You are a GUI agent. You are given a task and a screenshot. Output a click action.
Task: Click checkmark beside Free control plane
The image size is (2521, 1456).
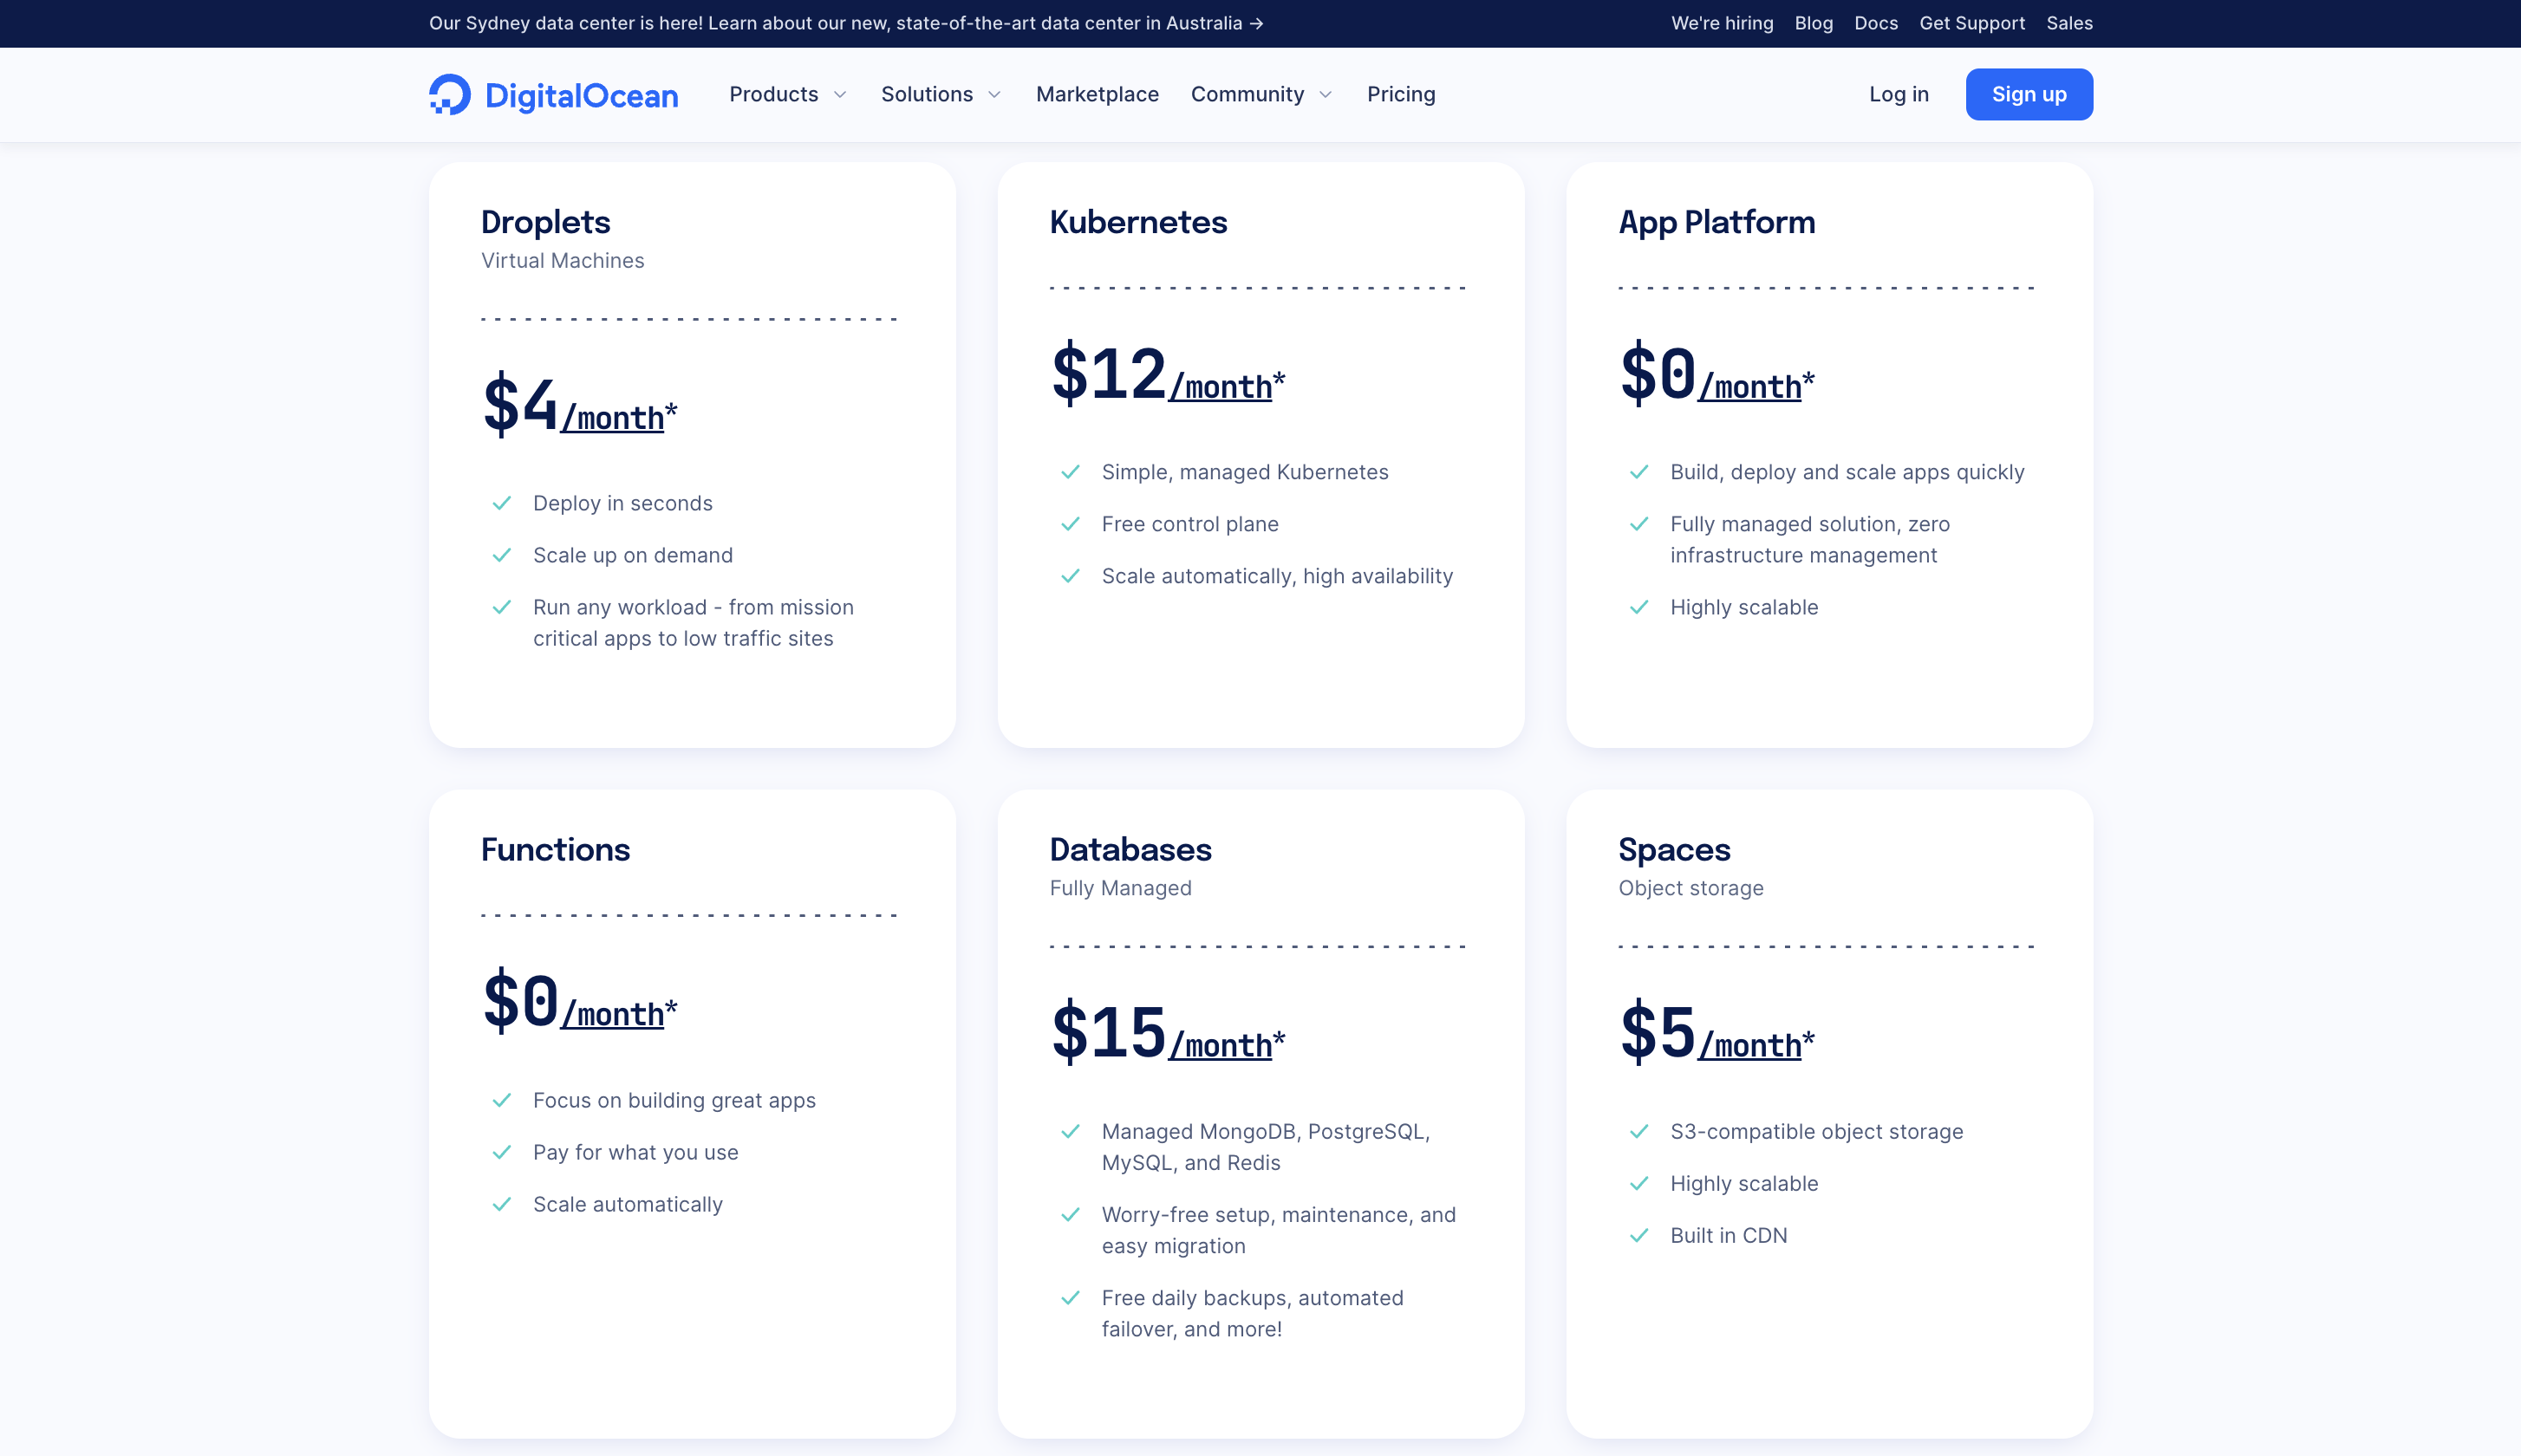click(1070, 524)
